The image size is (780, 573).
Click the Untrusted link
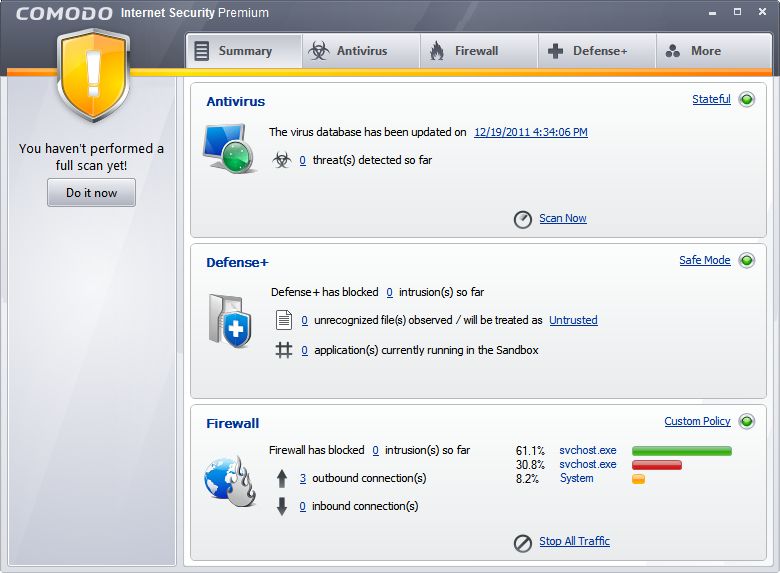573,320
